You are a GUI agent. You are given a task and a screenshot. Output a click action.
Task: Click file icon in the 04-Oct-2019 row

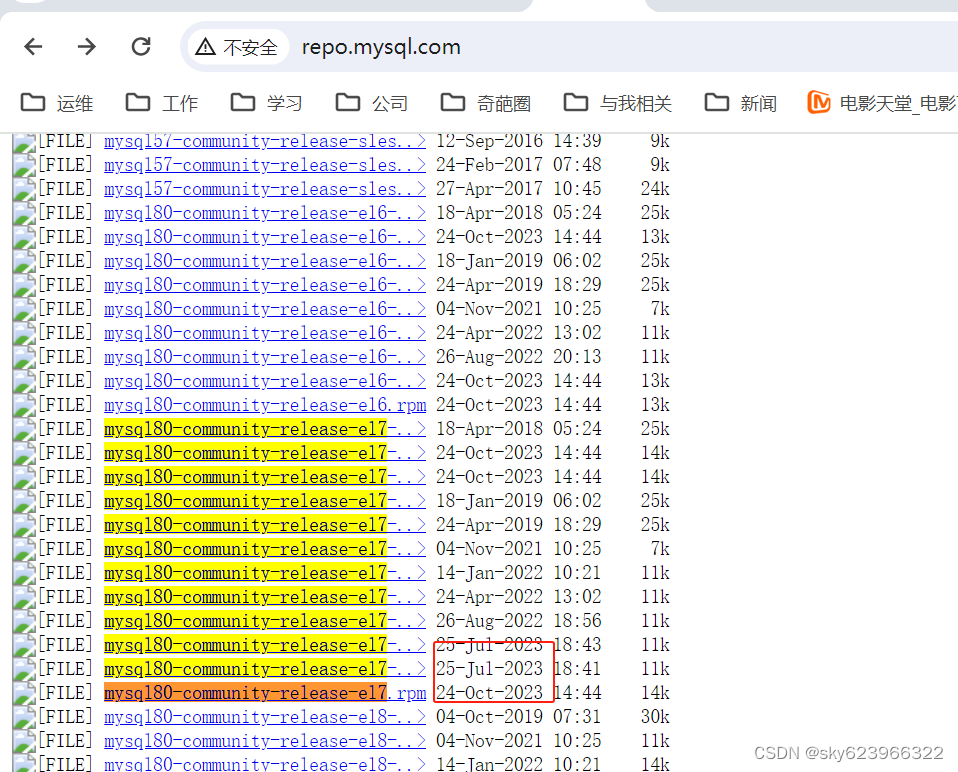click(24, 718)
